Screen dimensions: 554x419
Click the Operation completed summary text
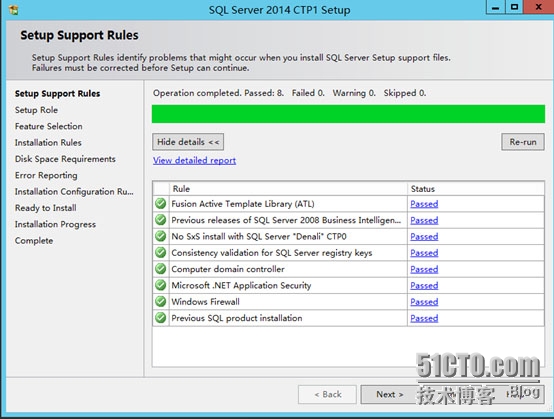289,93
